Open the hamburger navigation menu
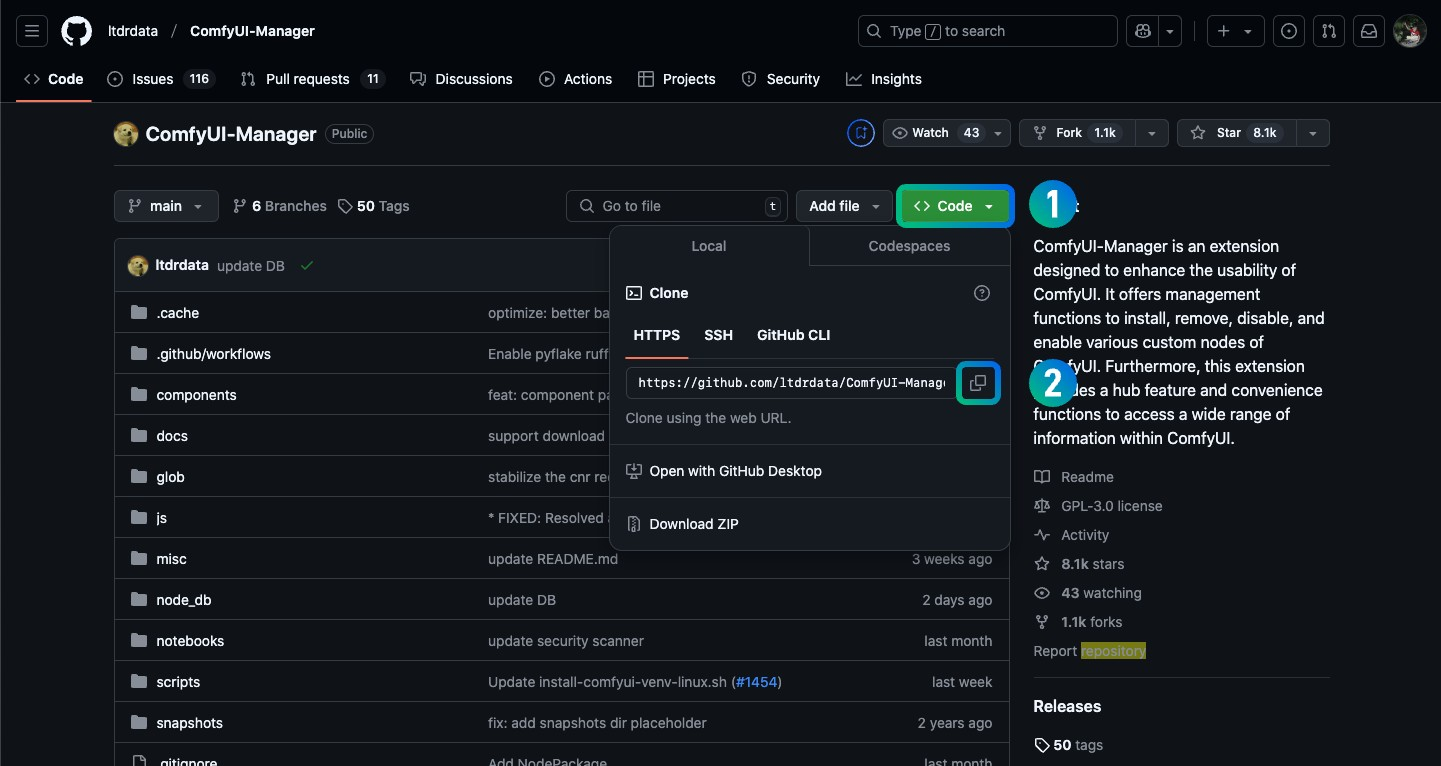Screen dimensions: 1441x766 tap(32, 31)
